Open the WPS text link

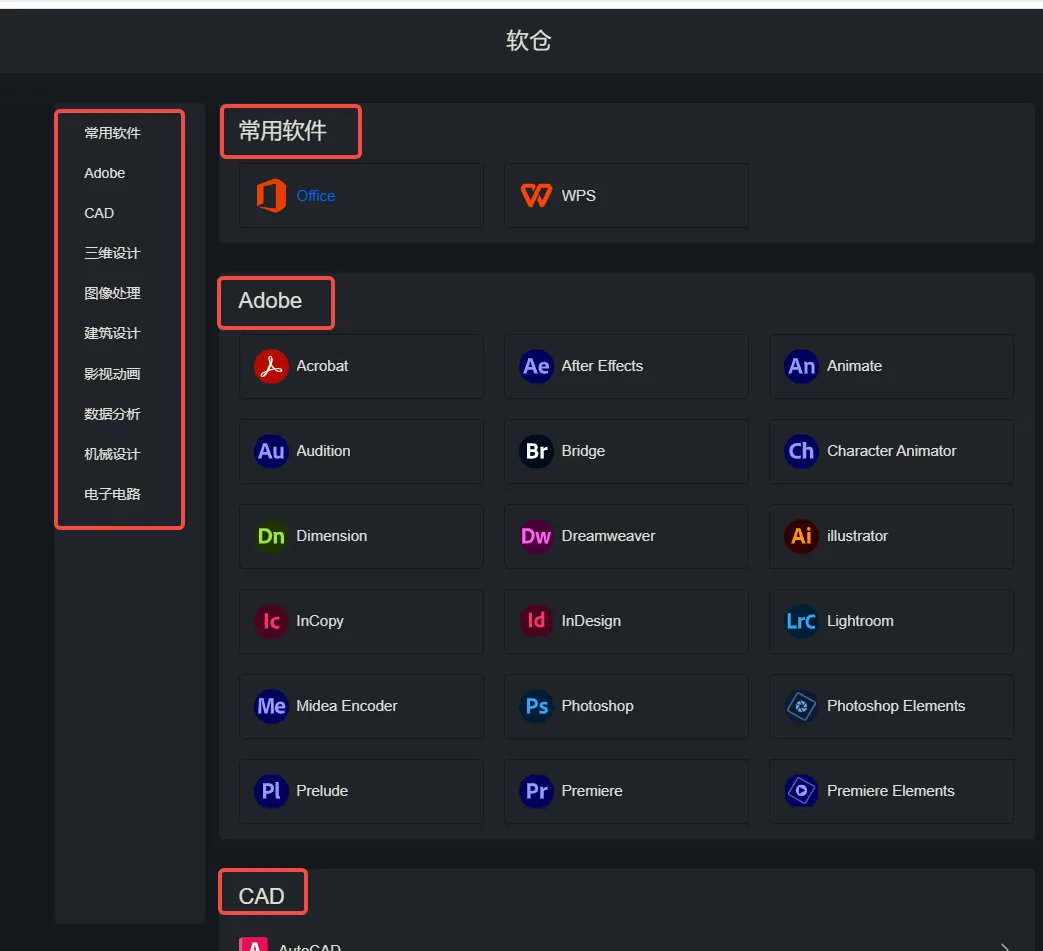coord(578,196)
